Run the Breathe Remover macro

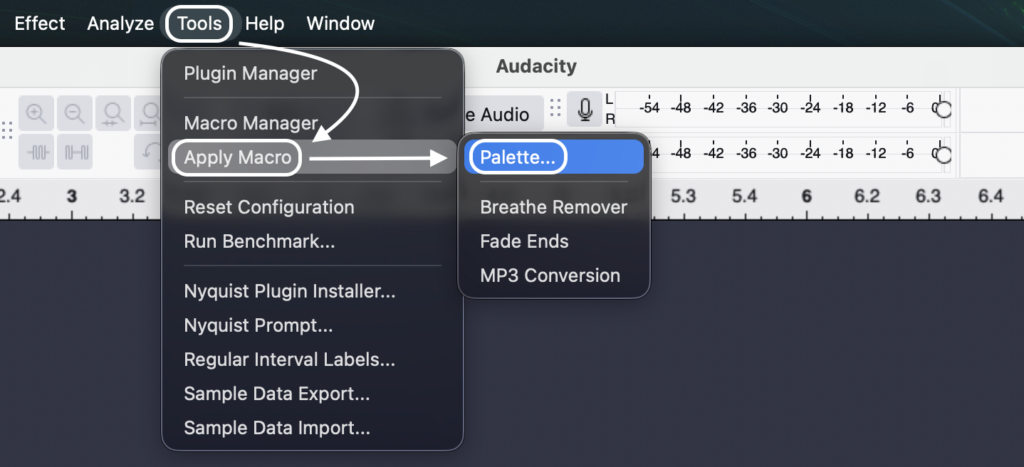pyautogui.click(x=553, y=207)
